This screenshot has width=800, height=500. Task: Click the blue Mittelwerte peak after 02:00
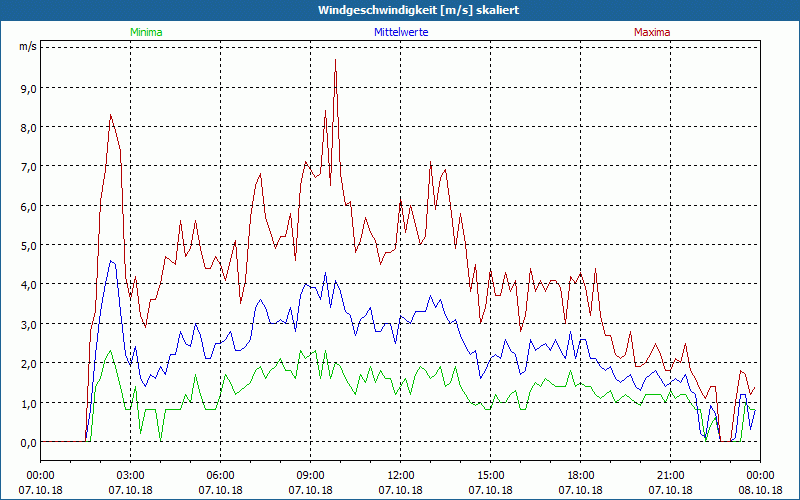[111, 261]
